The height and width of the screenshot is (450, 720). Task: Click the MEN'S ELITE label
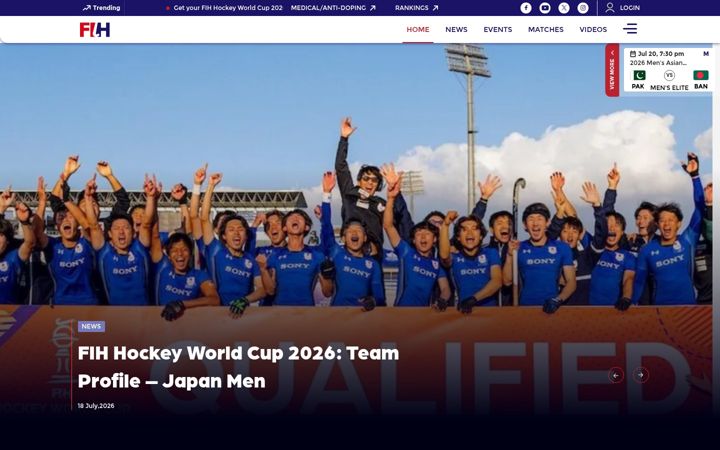[669, 87]
